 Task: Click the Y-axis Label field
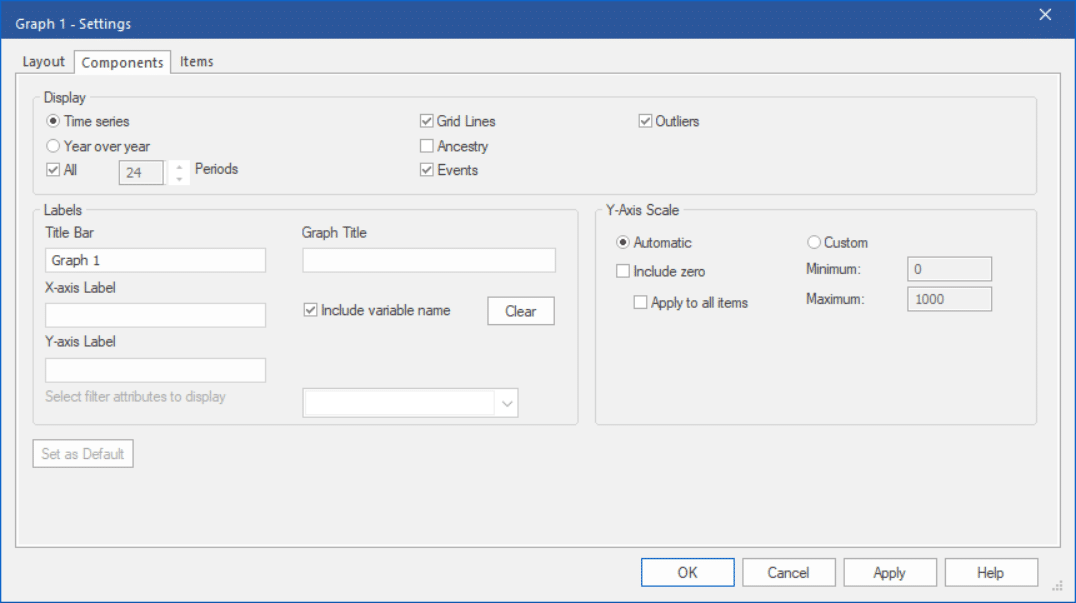click(155, 370)
